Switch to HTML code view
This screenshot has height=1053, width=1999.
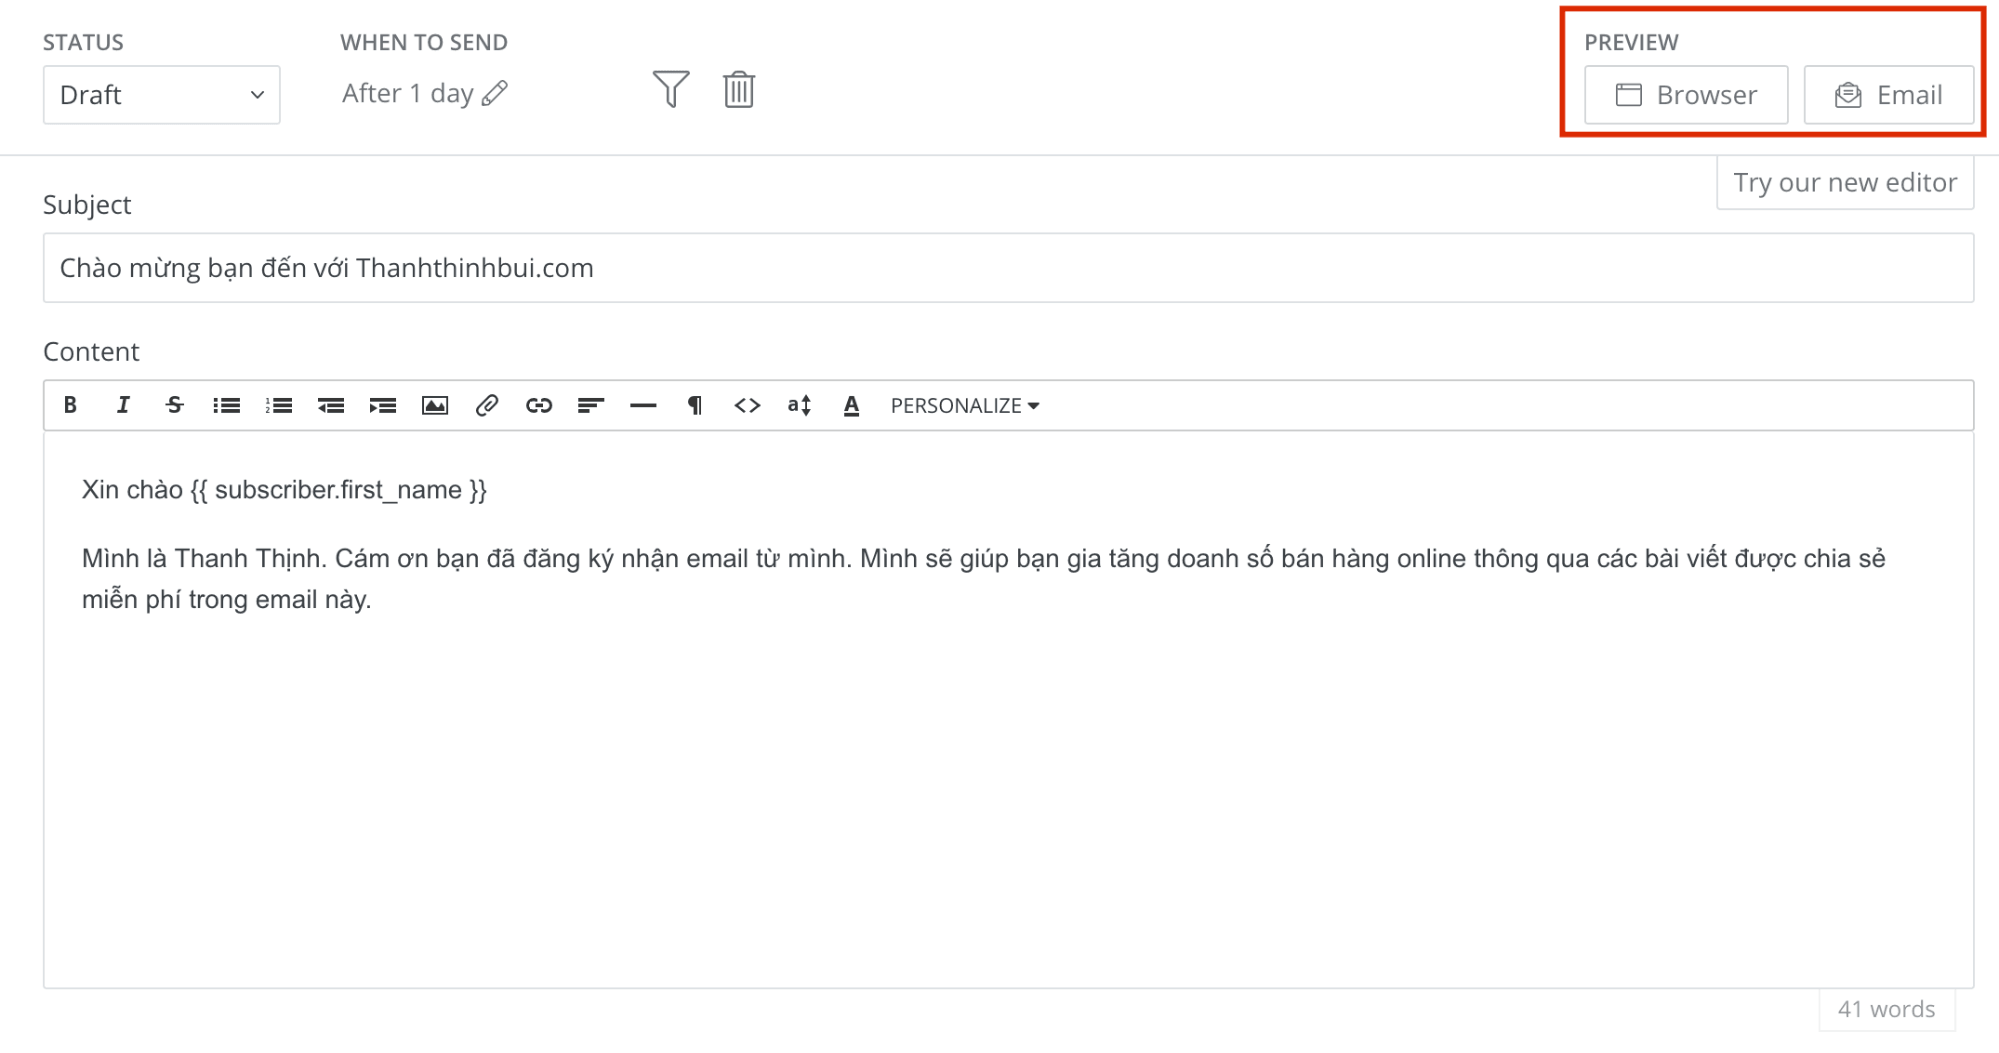pyautogui.click(x=746, y=405)
